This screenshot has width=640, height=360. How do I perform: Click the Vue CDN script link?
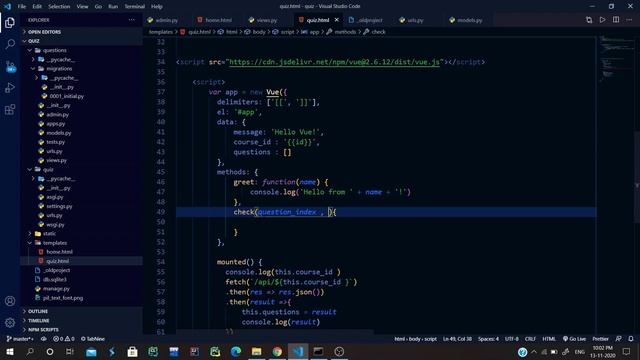click(334, 62)
